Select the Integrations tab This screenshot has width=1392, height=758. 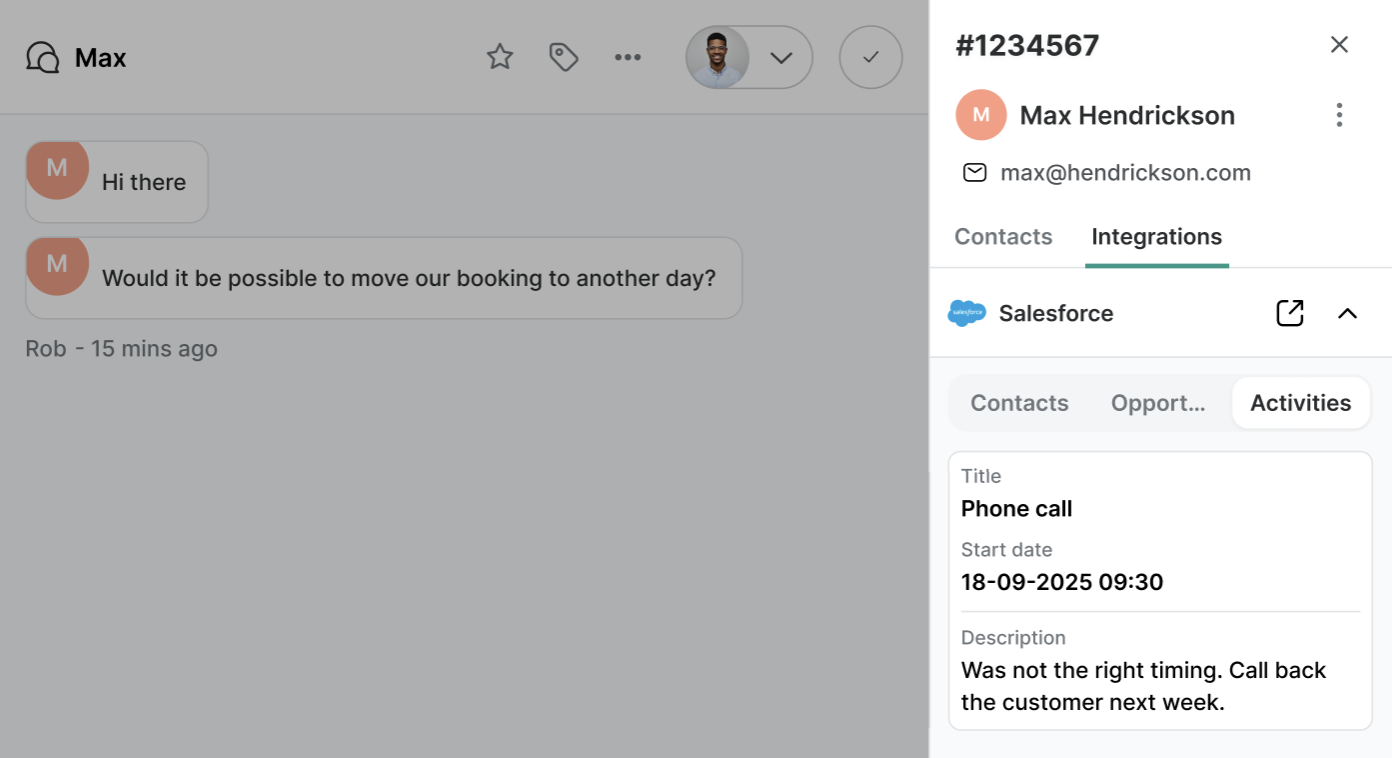point(1157,237)
